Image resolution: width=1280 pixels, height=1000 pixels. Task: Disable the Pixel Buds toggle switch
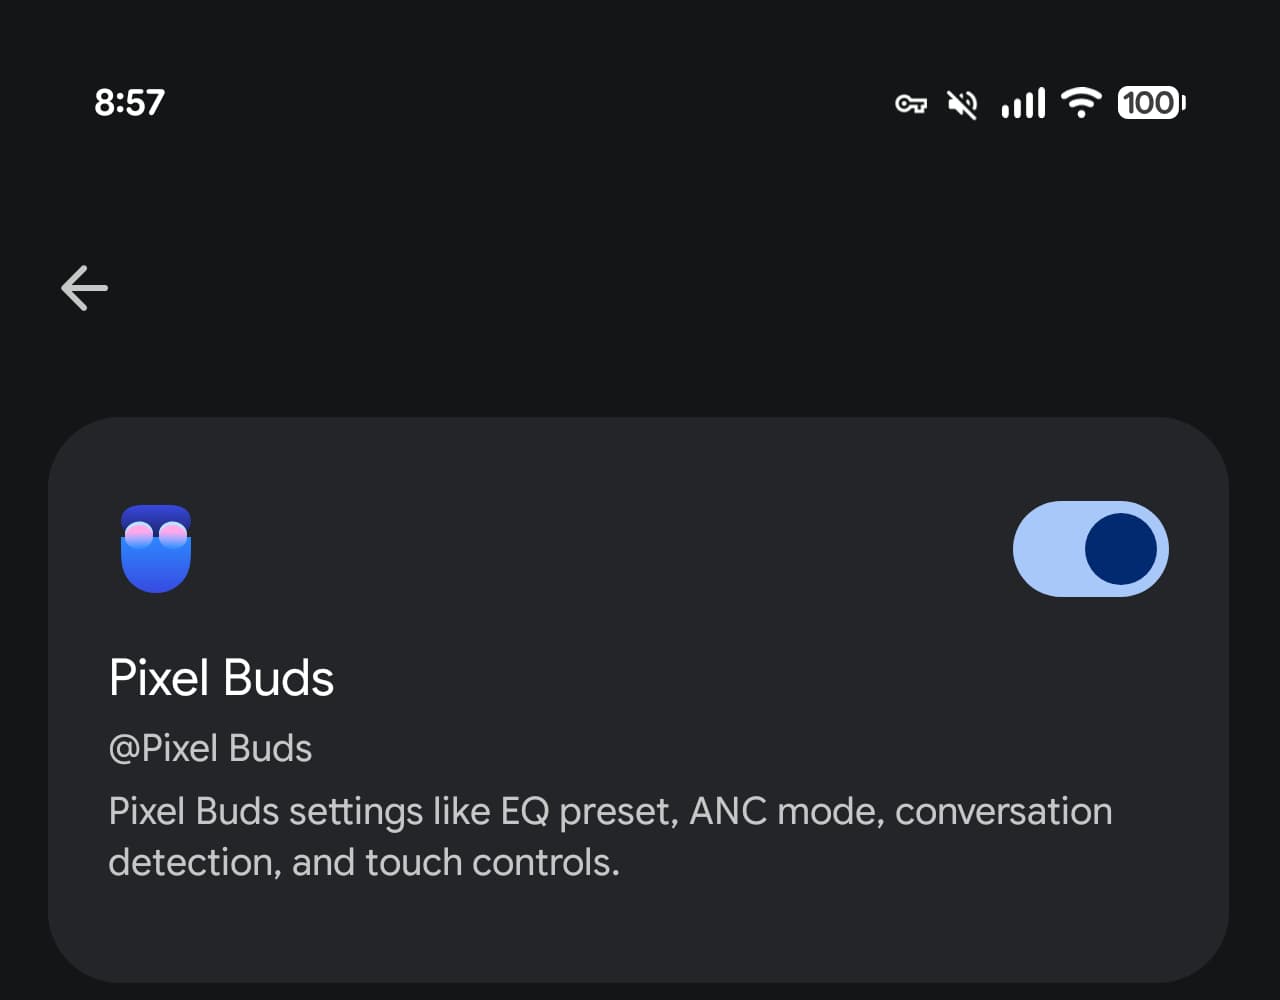1091,549
